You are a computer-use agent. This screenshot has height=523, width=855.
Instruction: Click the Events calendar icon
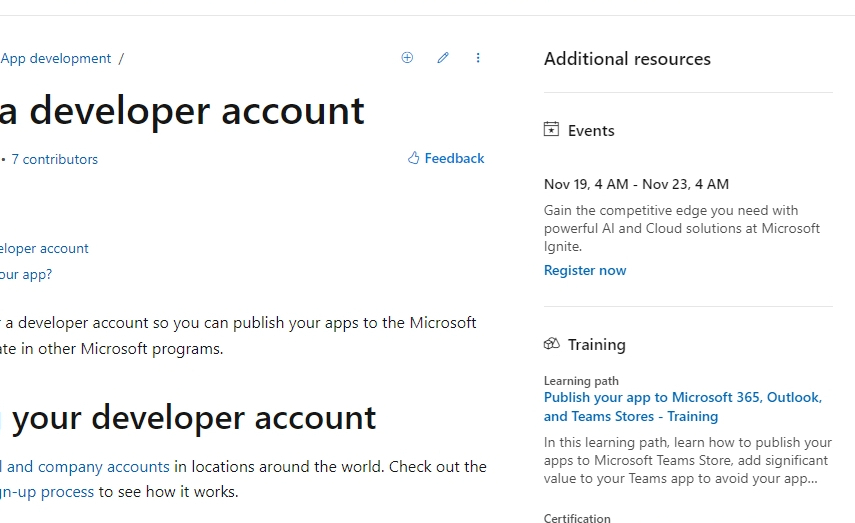tap(551, 129)
